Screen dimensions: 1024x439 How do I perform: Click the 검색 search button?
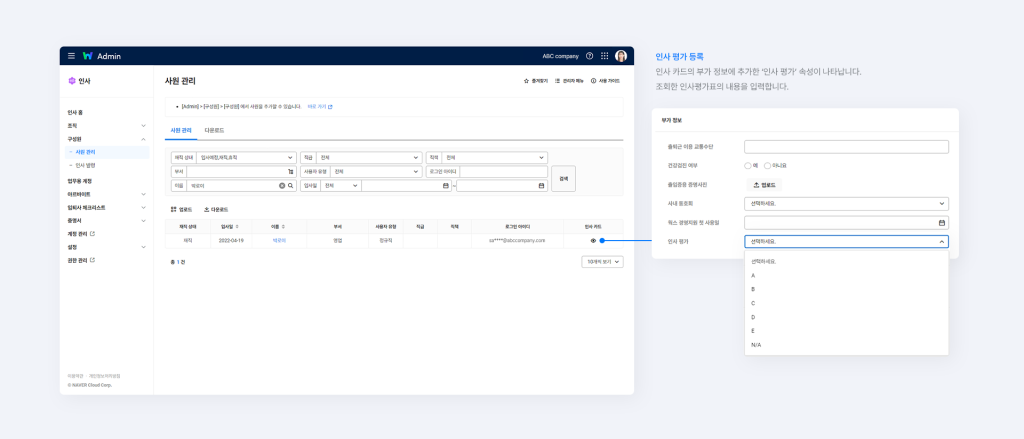[x=564, y=178]
